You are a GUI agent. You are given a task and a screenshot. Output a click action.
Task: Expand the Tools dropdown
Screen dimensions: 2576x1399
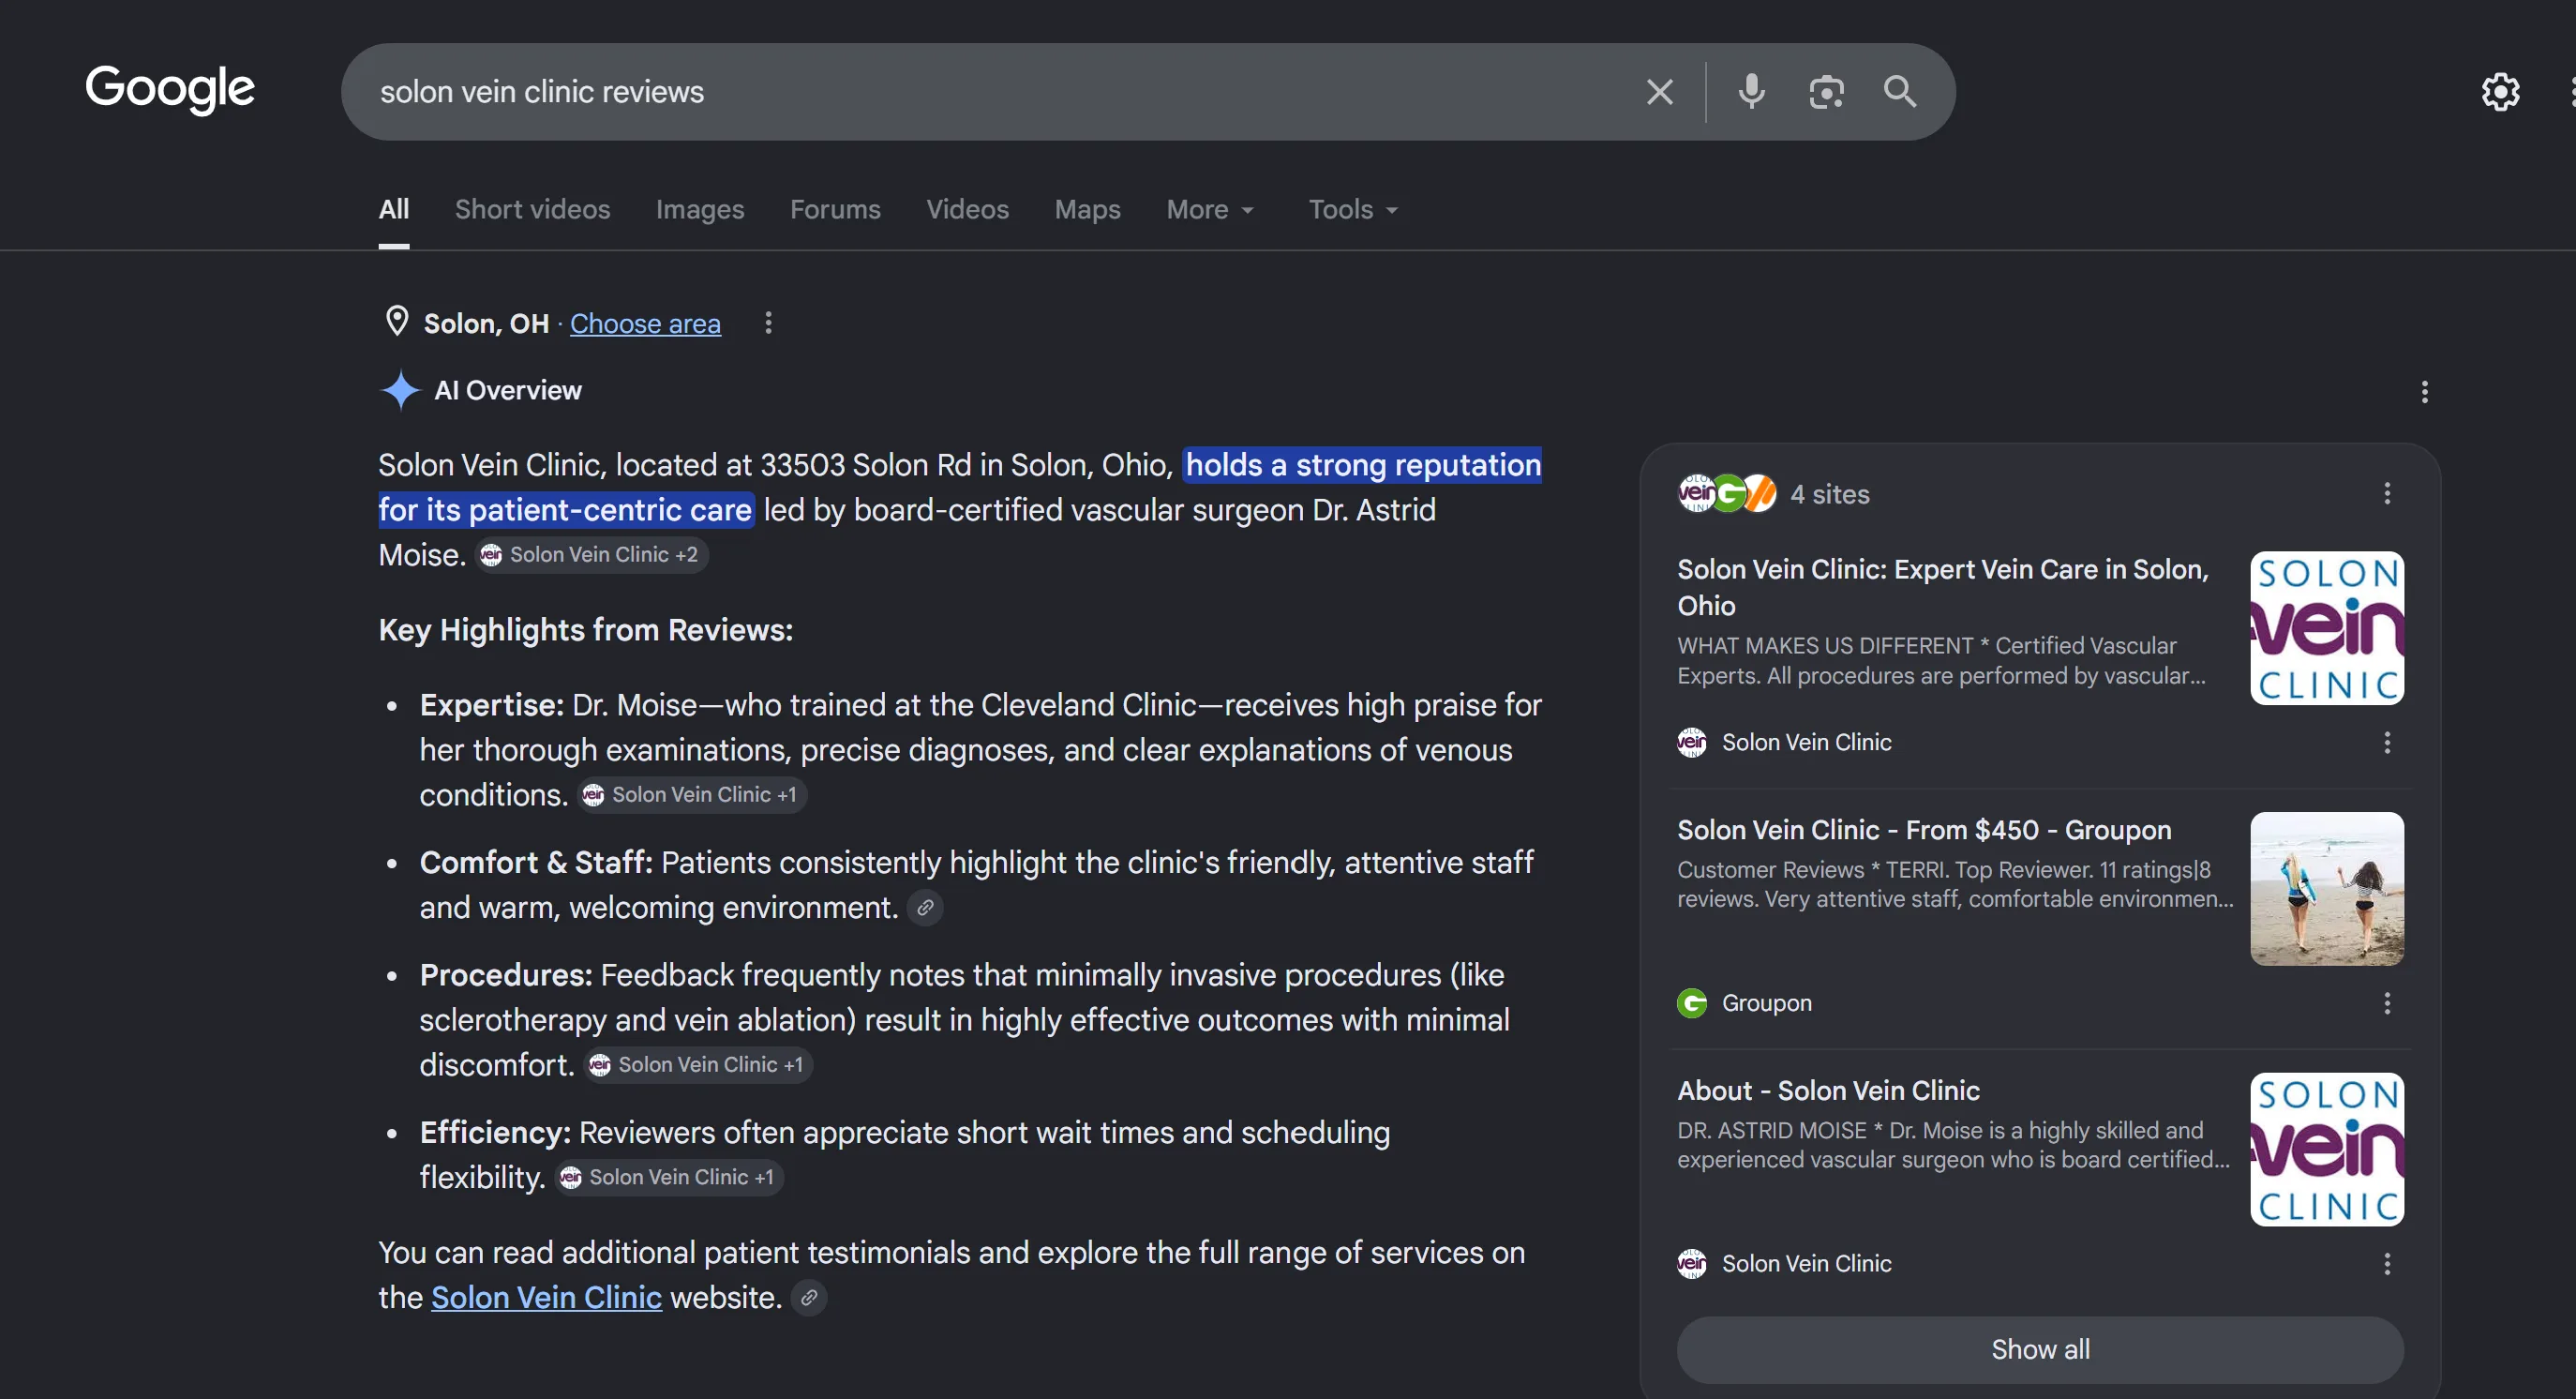click(x=1353, y=209)
